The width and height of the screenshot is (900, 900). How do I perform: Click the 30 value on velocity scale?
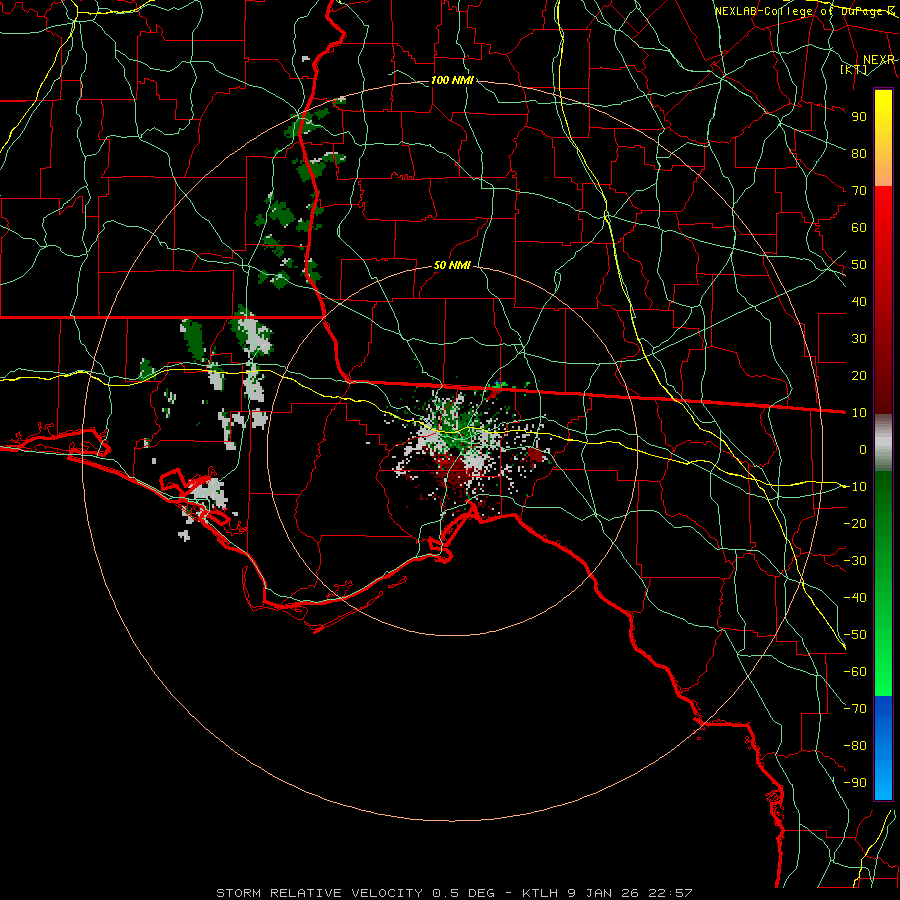pos(859,339)
